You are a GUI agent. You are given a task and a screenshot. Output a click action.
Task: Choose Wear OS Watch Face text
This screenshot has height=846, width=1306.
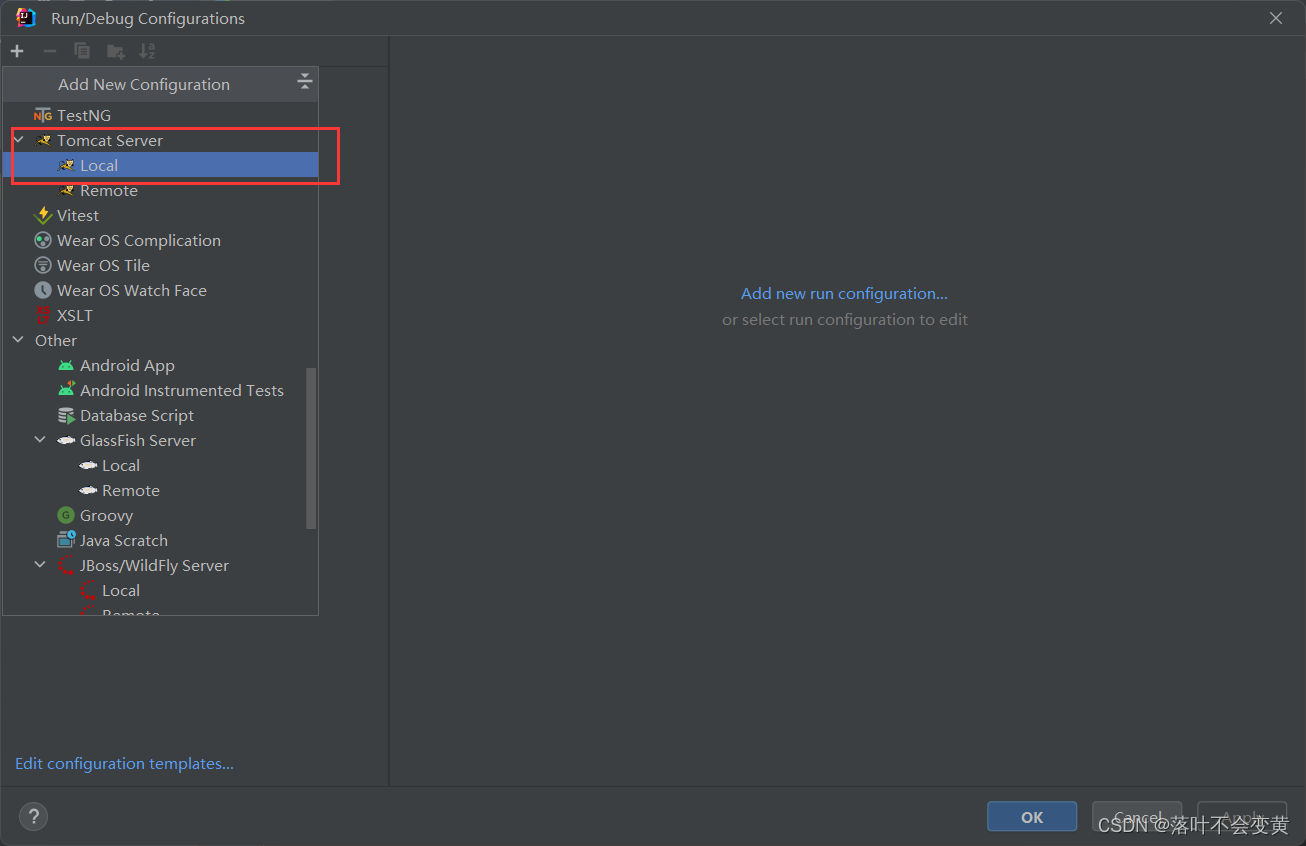click(132, 291)
